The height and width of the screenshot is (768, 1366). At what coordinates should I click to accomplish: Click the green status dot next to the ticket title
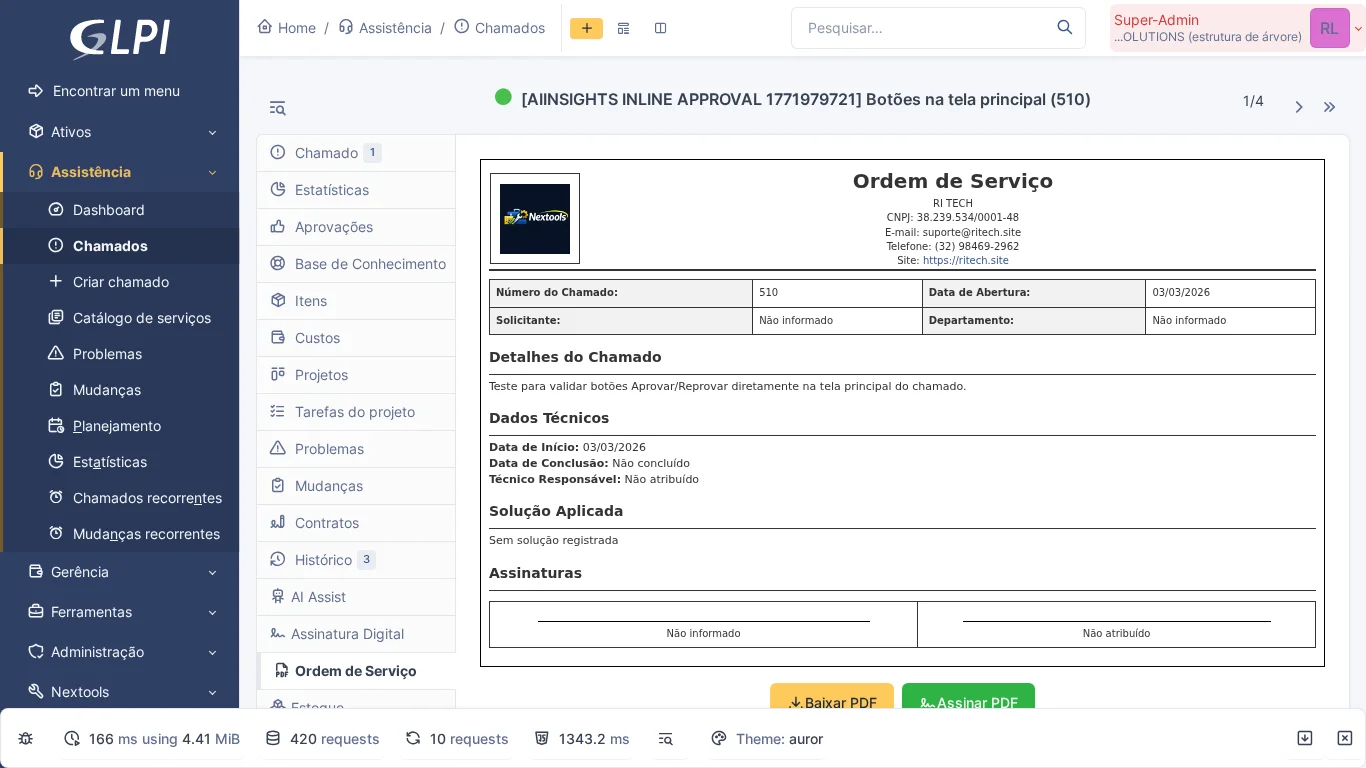tap(503, 97)
